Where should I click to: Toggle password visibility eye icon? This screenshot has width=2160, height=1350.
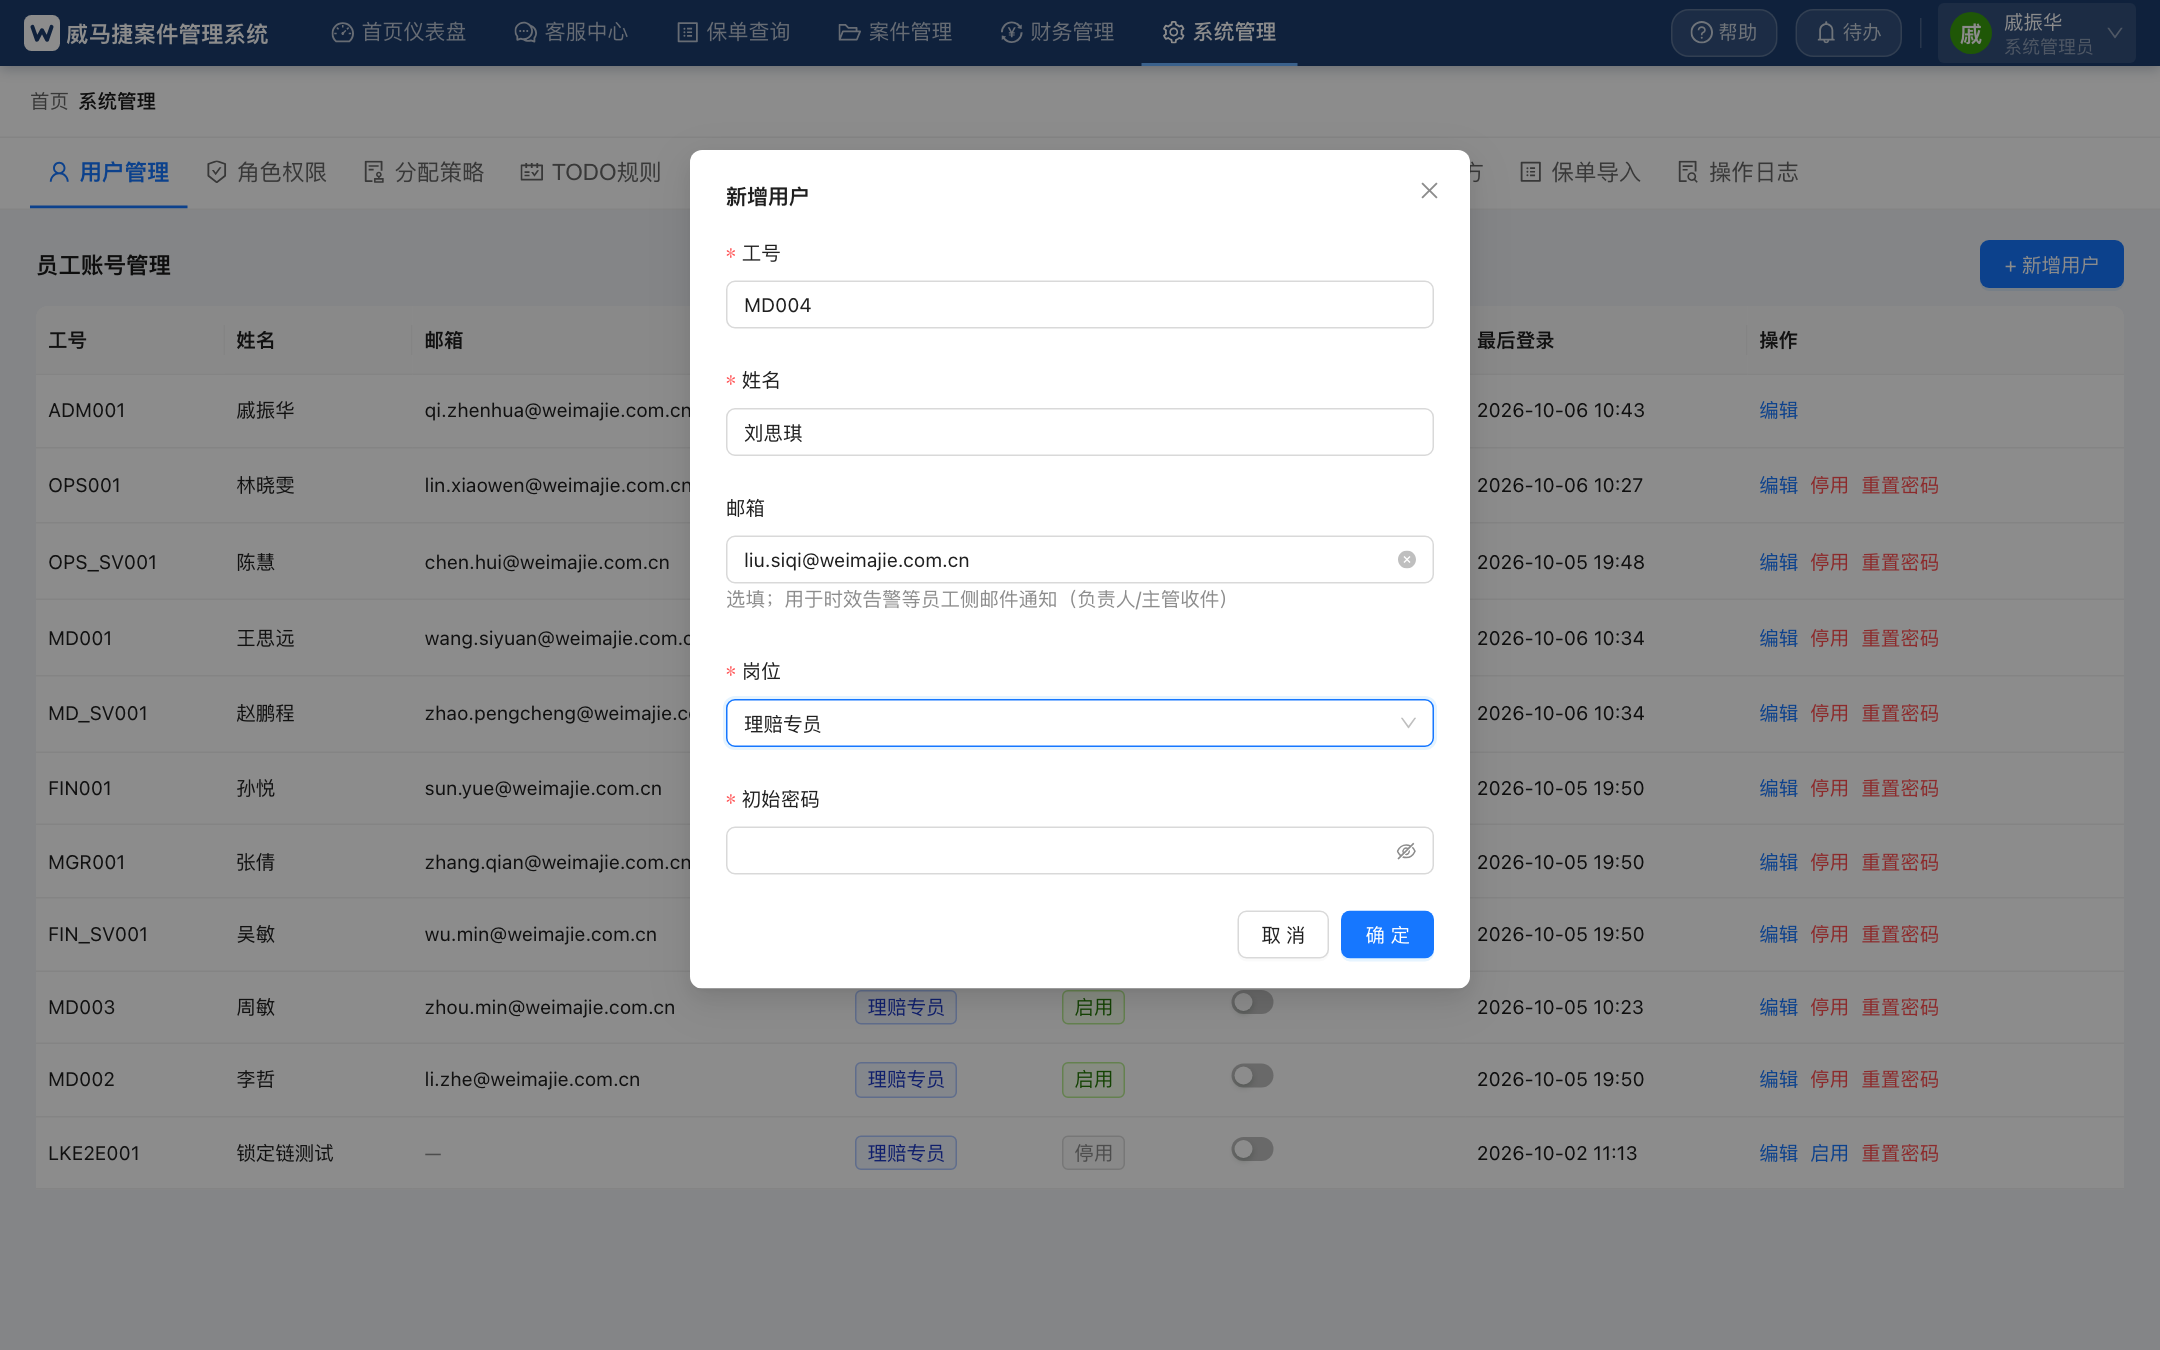pos(1406,851)
